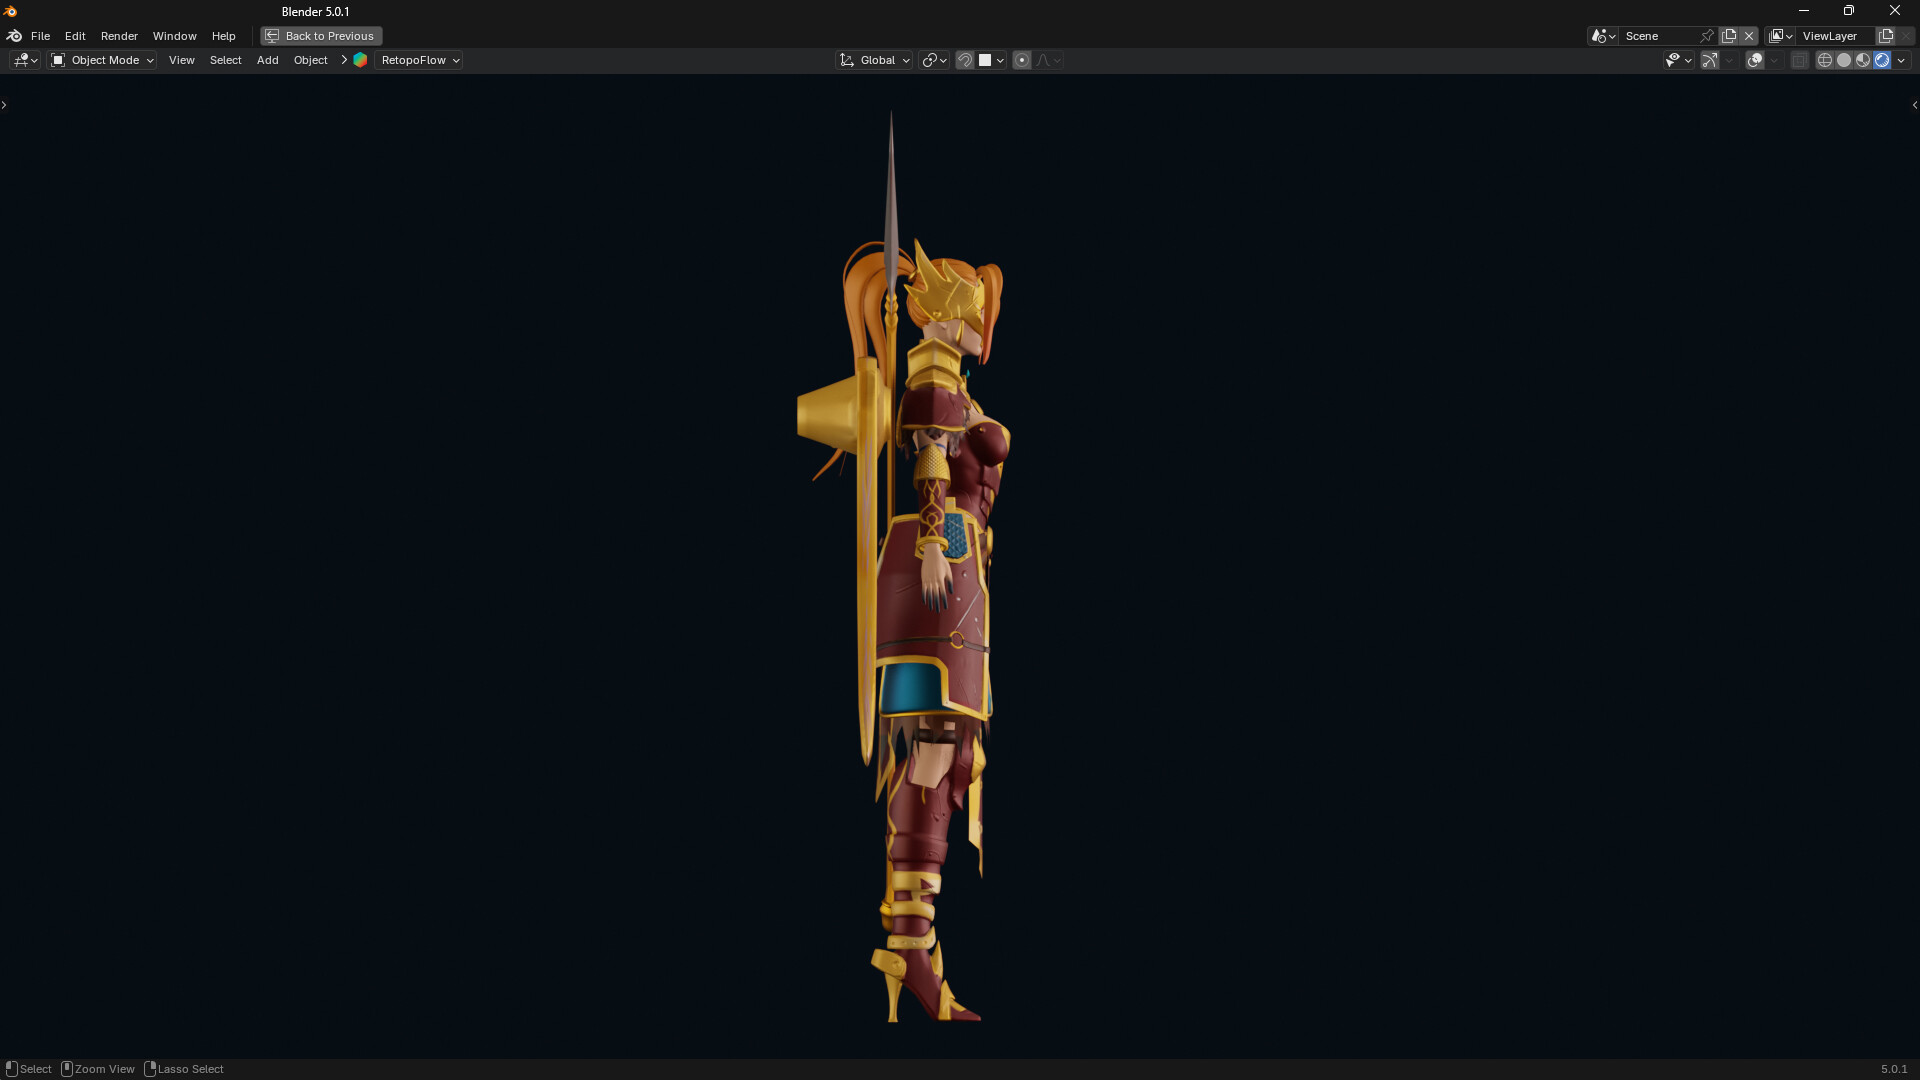Create new scene via duplicate icon
The image size is (1920, 1080).
point(1729,36)
